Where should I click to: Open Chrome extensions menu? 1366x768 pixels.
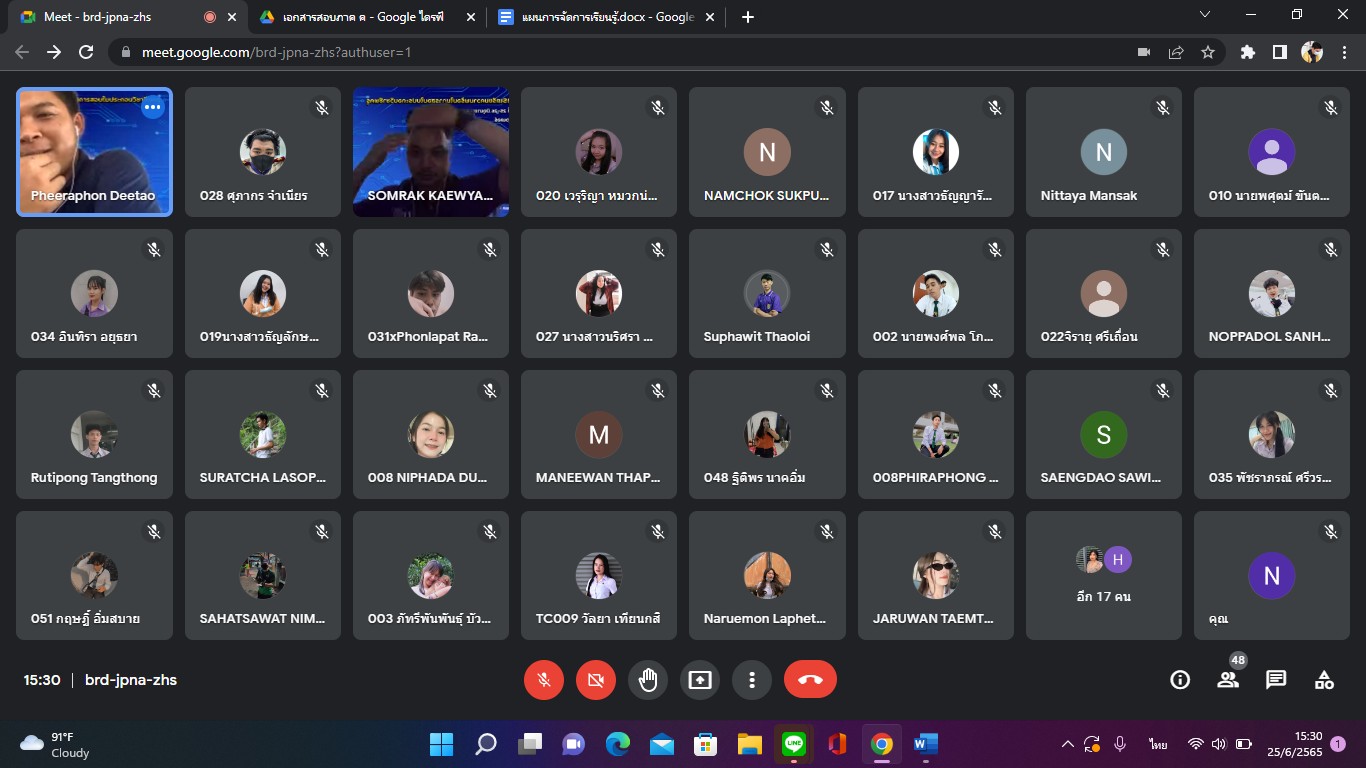pos(1247,52)
